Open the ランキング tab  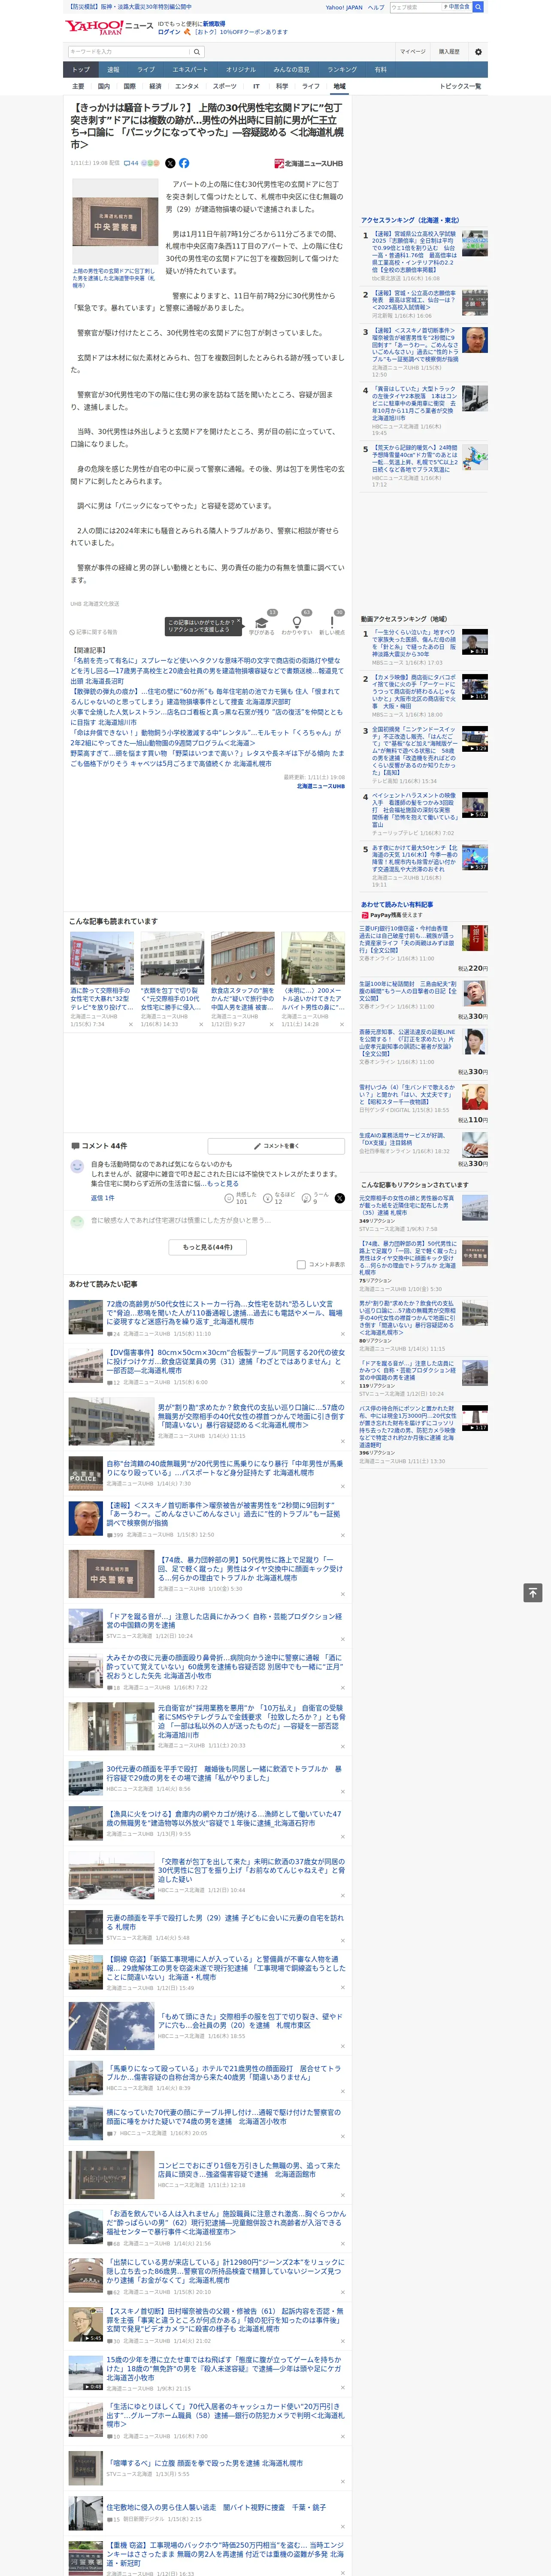tap(342, 70)
